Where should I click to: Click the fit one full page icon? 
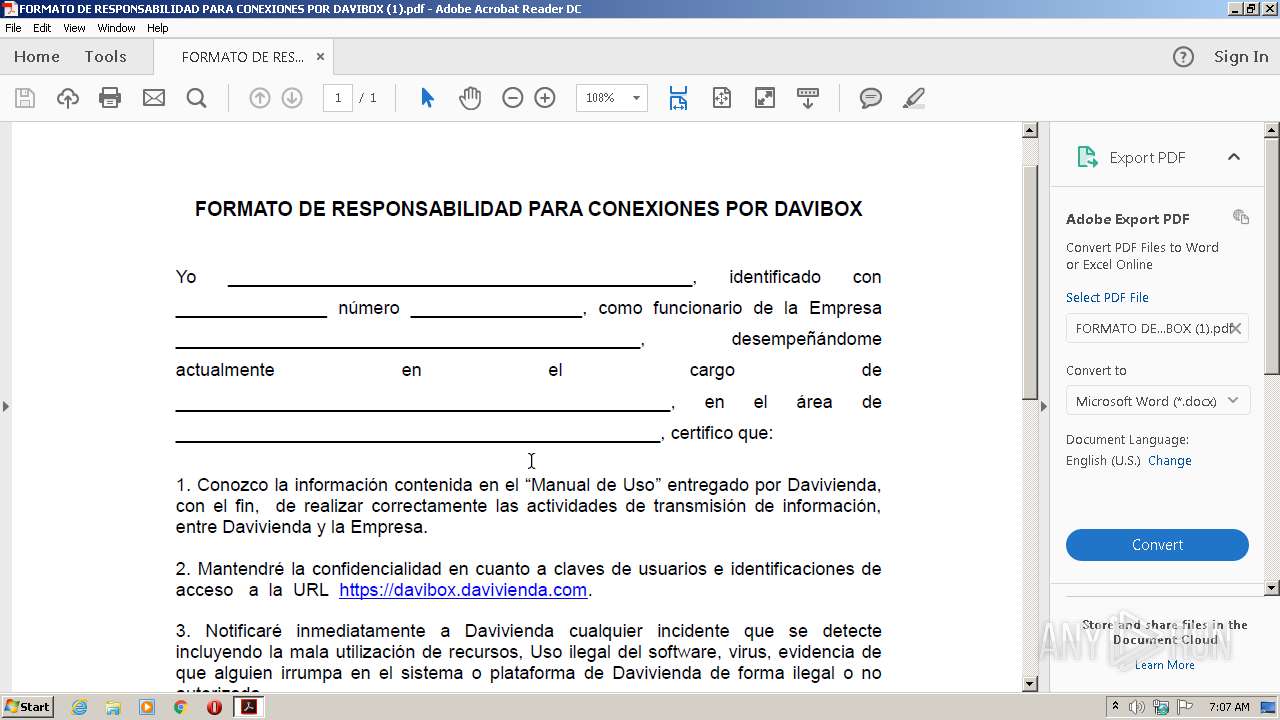point(722,98)
